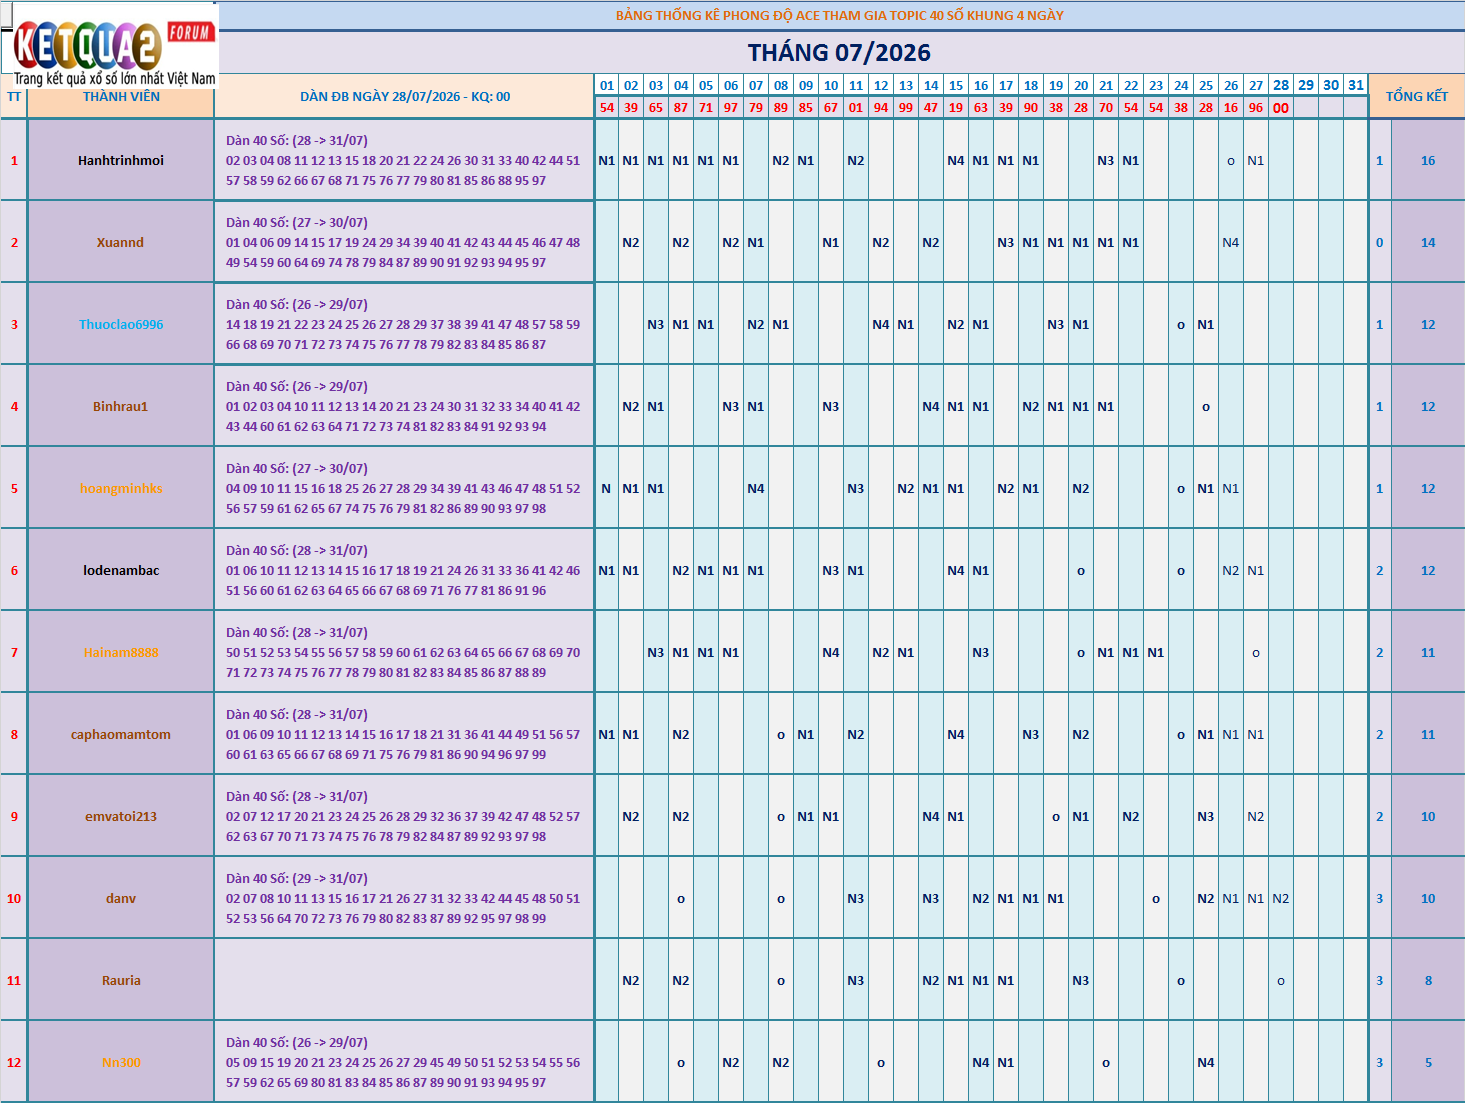Select the N3 cell in lodenambac row
1465x1103 pixels.
pos(831,570)
